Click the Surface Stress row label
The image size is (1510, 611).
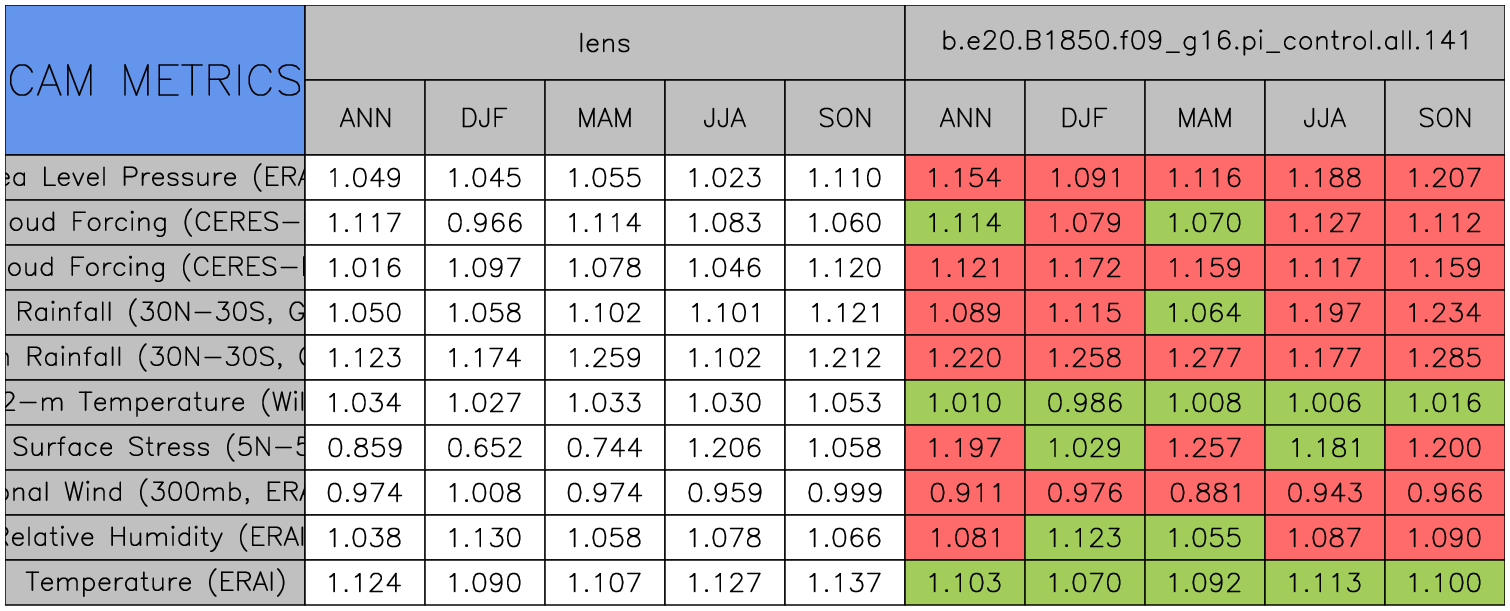[x=154, y=448]
